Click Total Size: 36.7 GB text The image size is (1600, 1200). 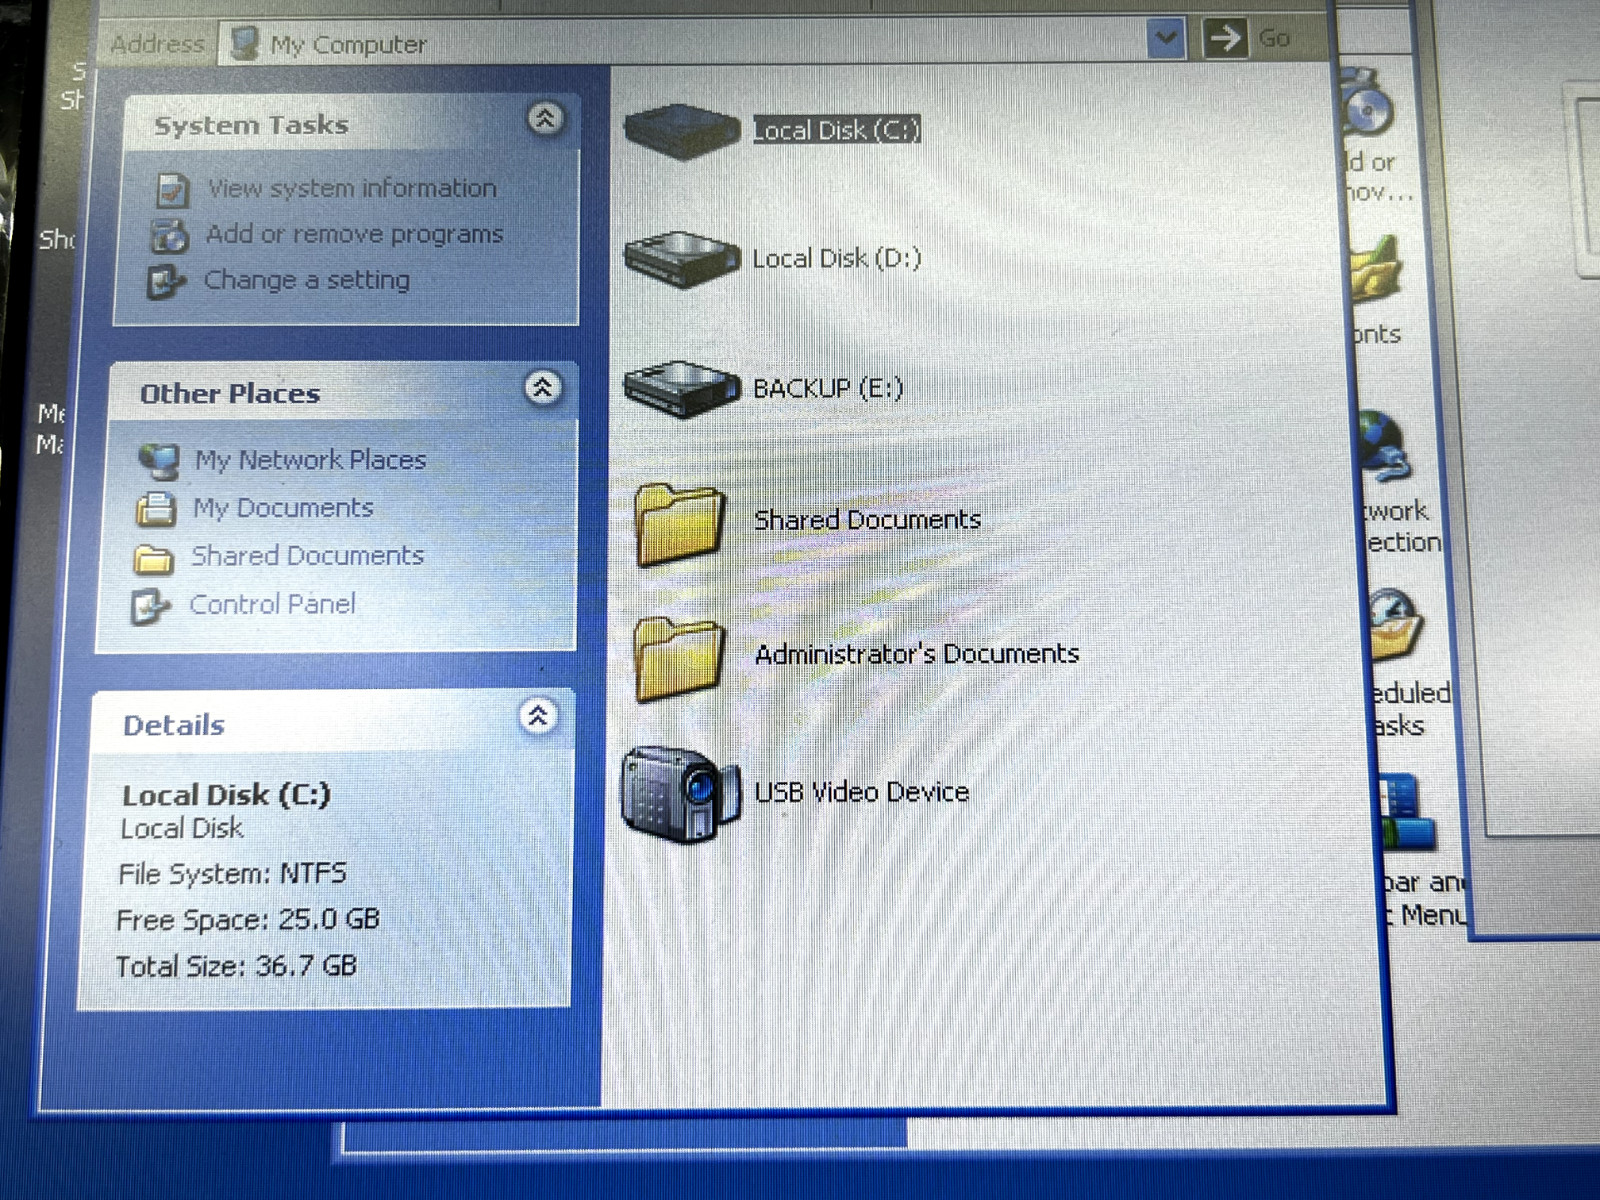(x=236, y=966)
